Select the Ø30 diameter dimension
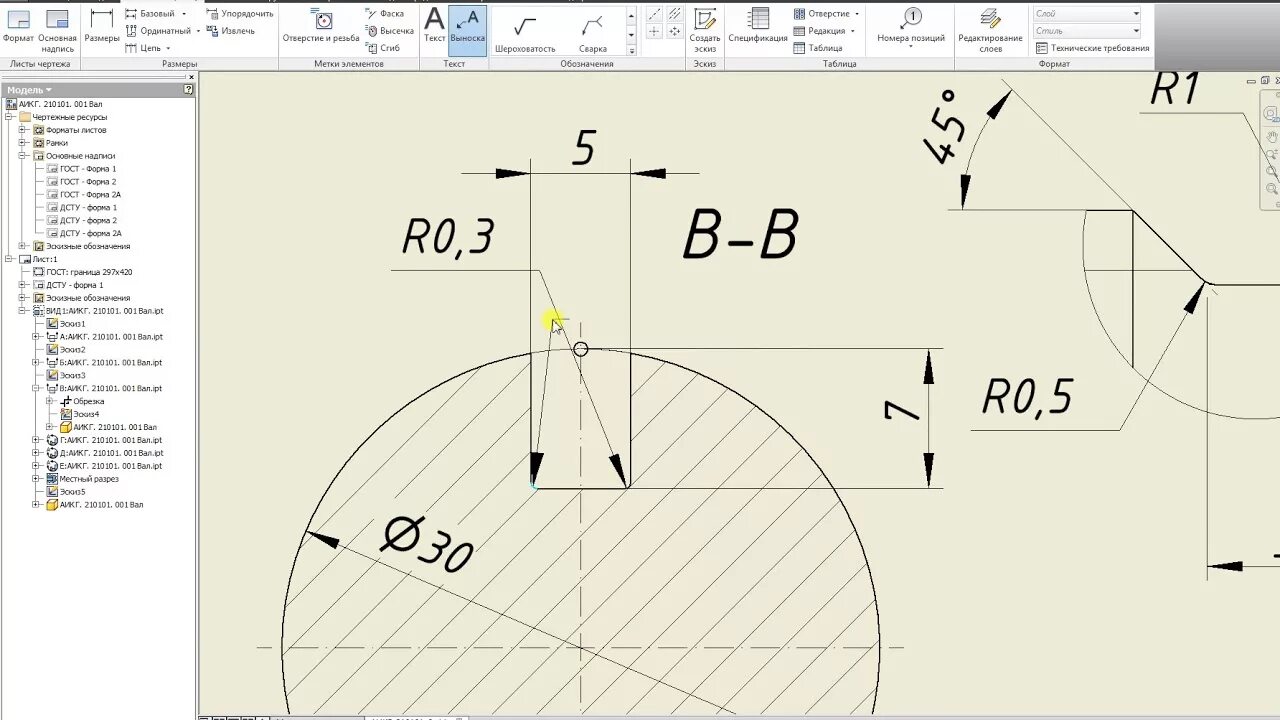The width and height of the screenshot is (1280, 720). point(427,545)
